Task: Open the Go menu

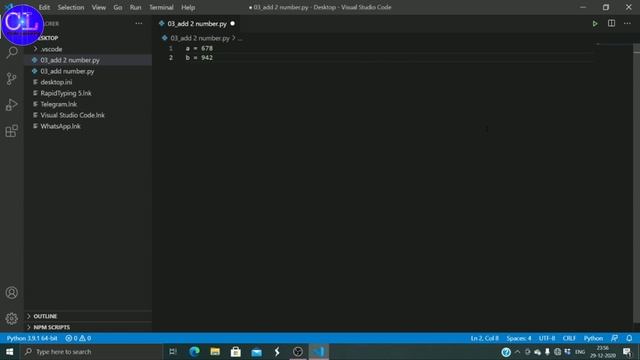Action: click(x=118, y=7)
